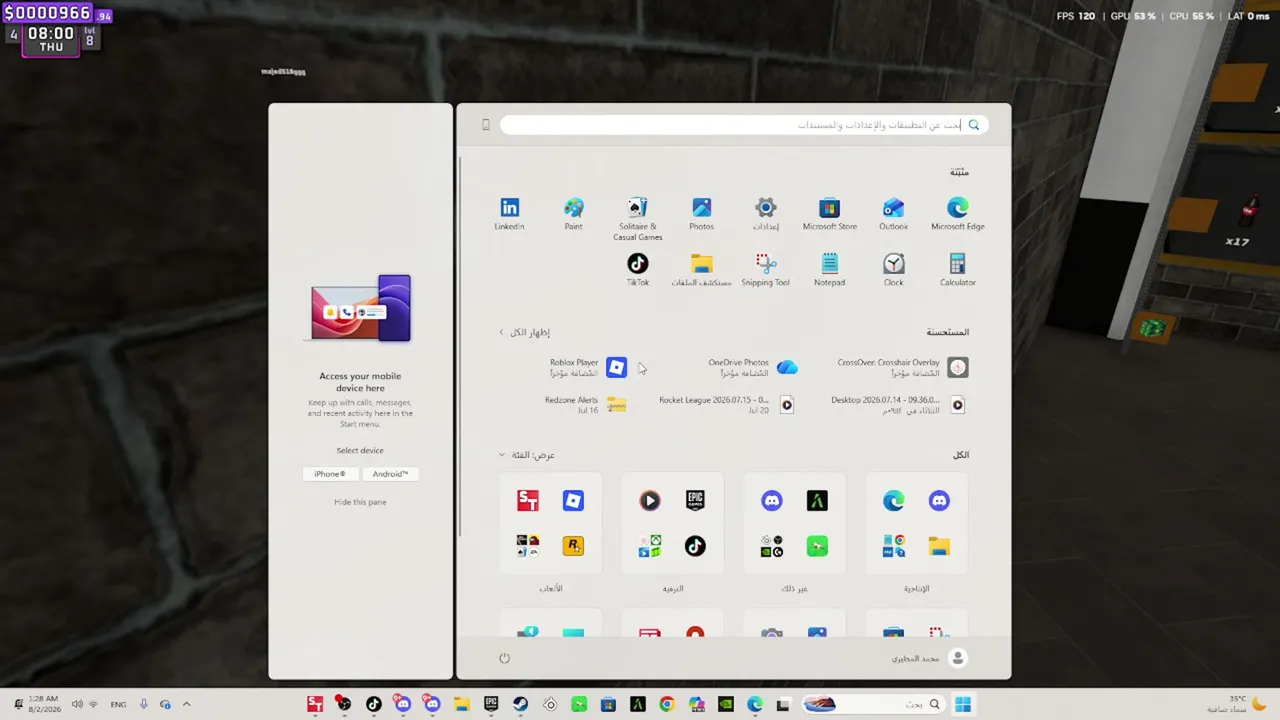Open the محمد المطيري user account menu
The width and height of the screenshot is (1280, 720).
pyautogui.click(x=929, y=658)
